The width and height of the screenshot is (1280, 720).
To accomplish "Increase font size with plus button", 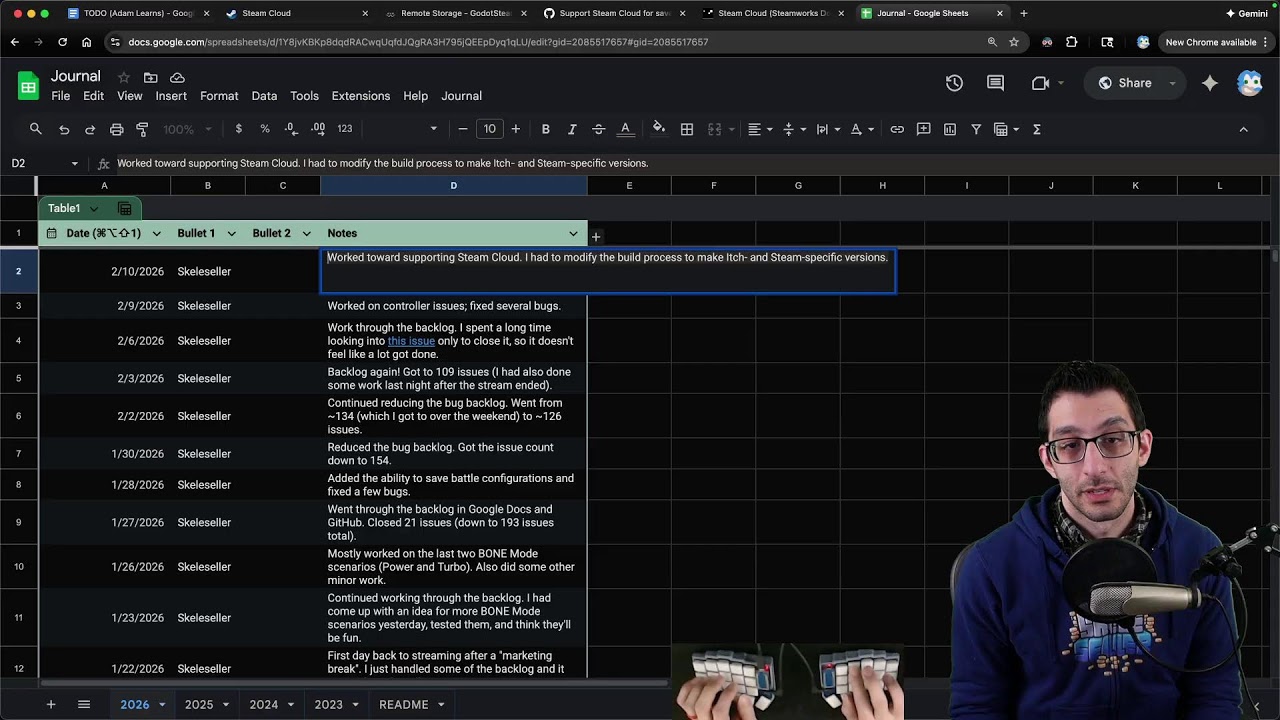I will tap(516, 129).
